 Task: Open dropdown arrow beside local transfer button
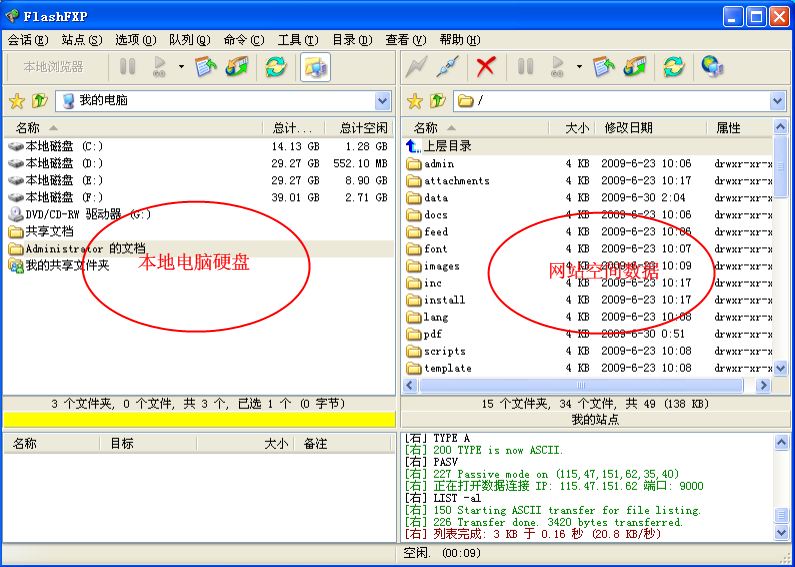tap(181, 67)
